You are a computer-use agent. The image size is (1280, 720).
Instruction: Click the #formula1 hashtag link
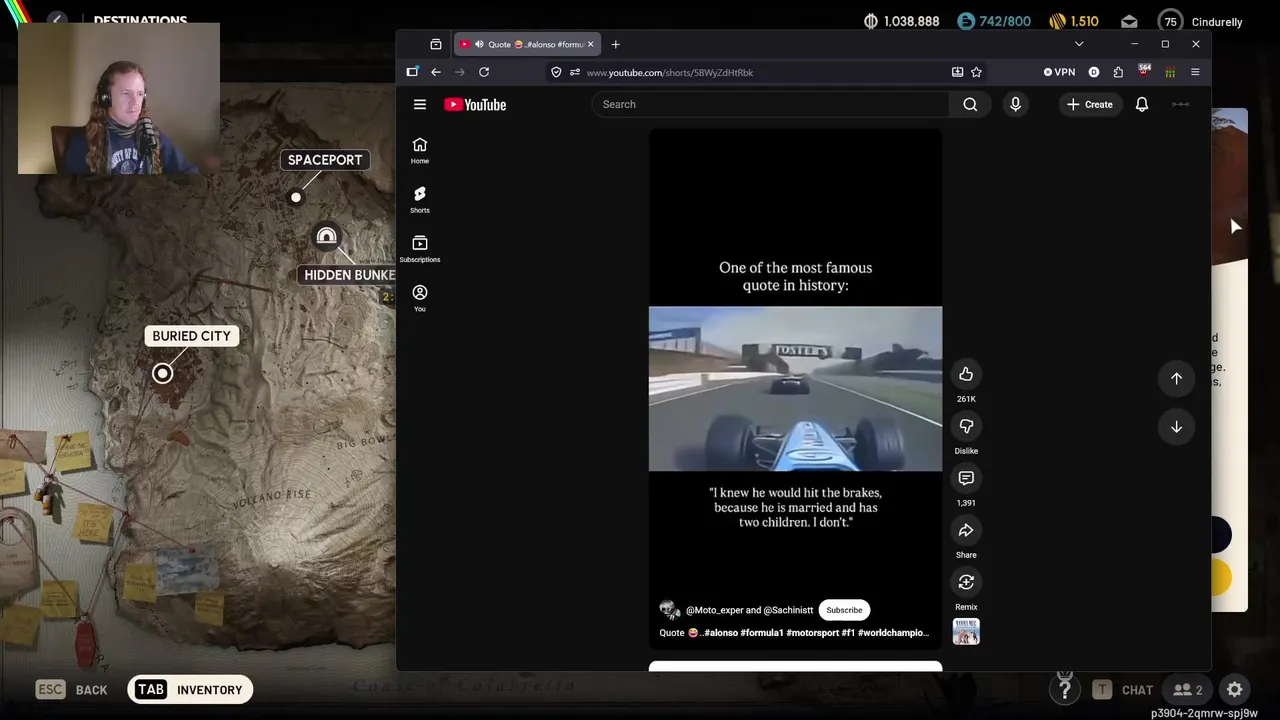click(x=762, y=632)
